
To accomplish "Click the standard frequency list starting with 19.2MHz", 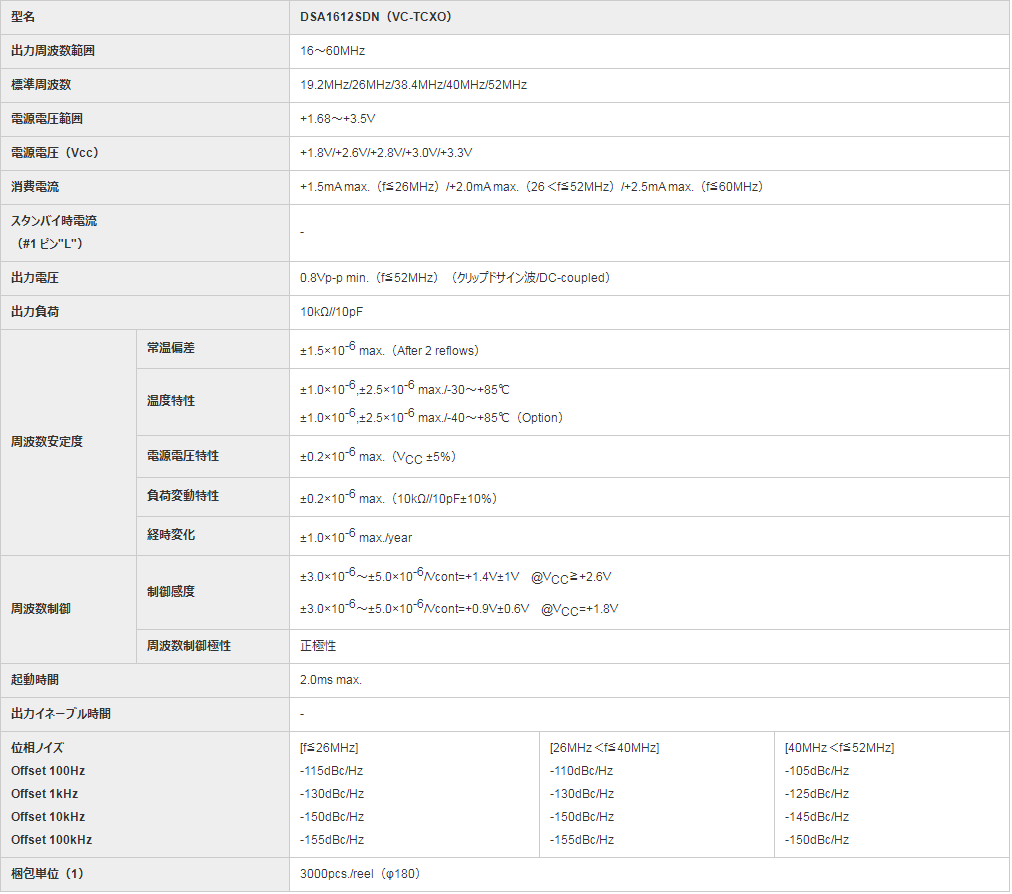I will coord(413,85).
